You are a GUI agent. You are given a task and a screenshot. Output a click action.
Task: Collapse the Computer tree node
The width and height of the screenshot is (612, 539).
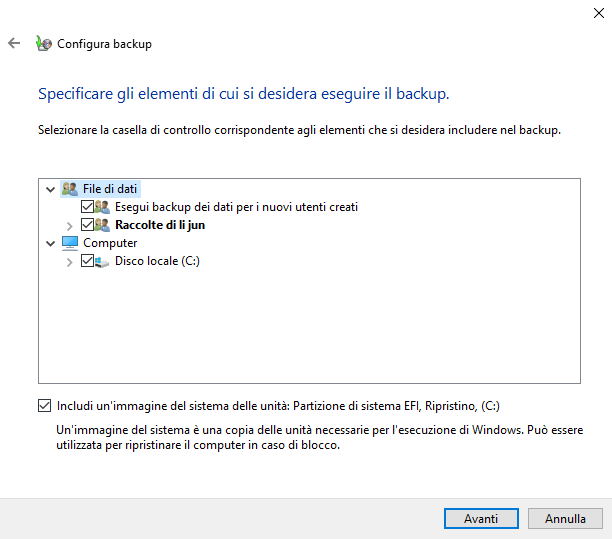point(51,243)
